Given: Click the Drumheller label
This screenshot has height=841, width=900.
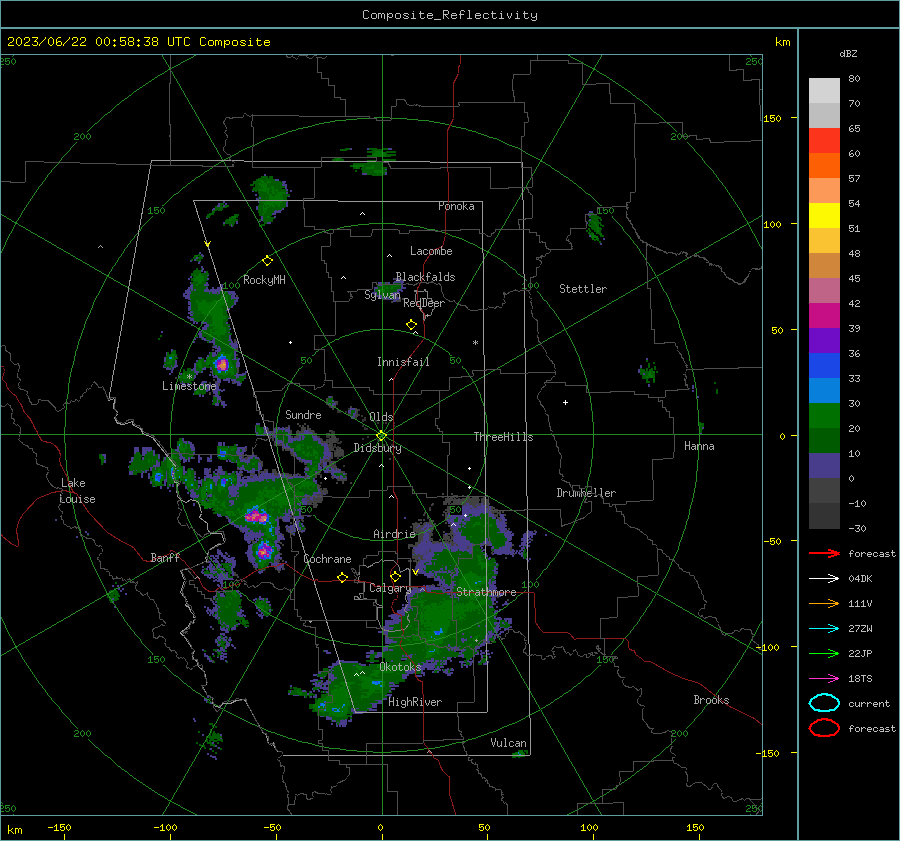Looking at the screenshot, I should pos(586,493).
